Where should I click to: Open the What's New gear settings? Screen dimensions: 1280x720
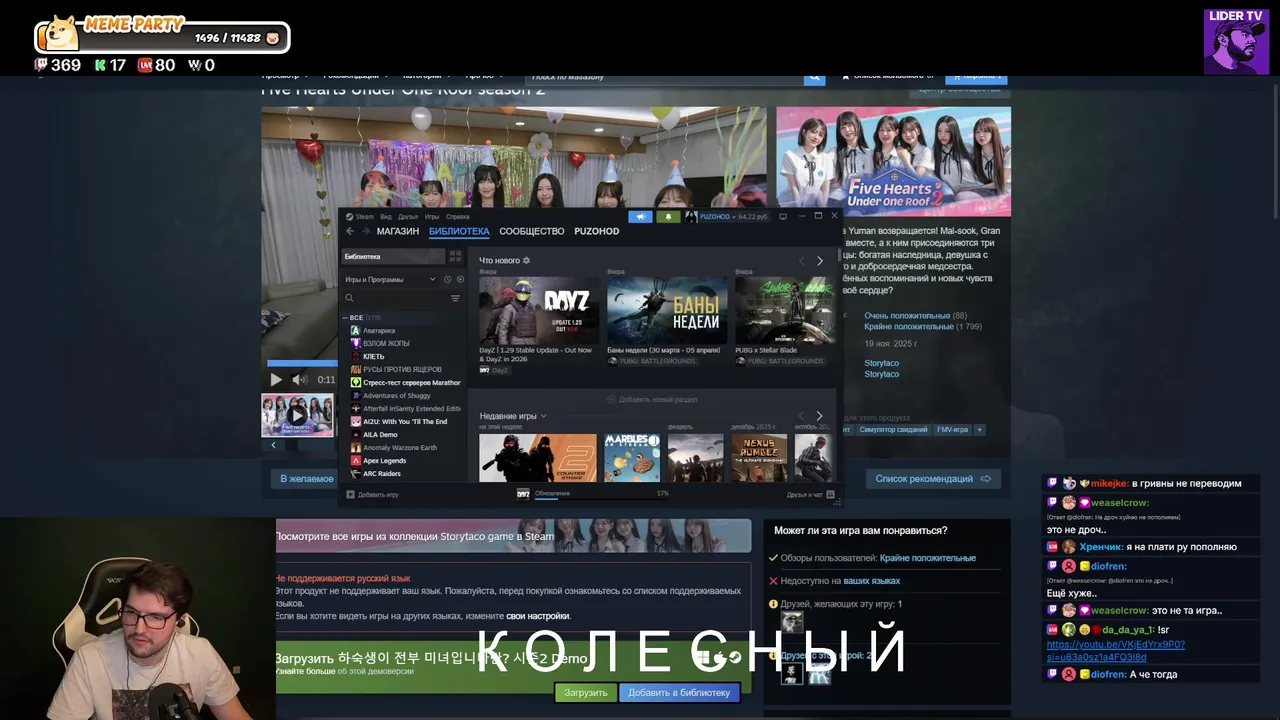[527, 260]
